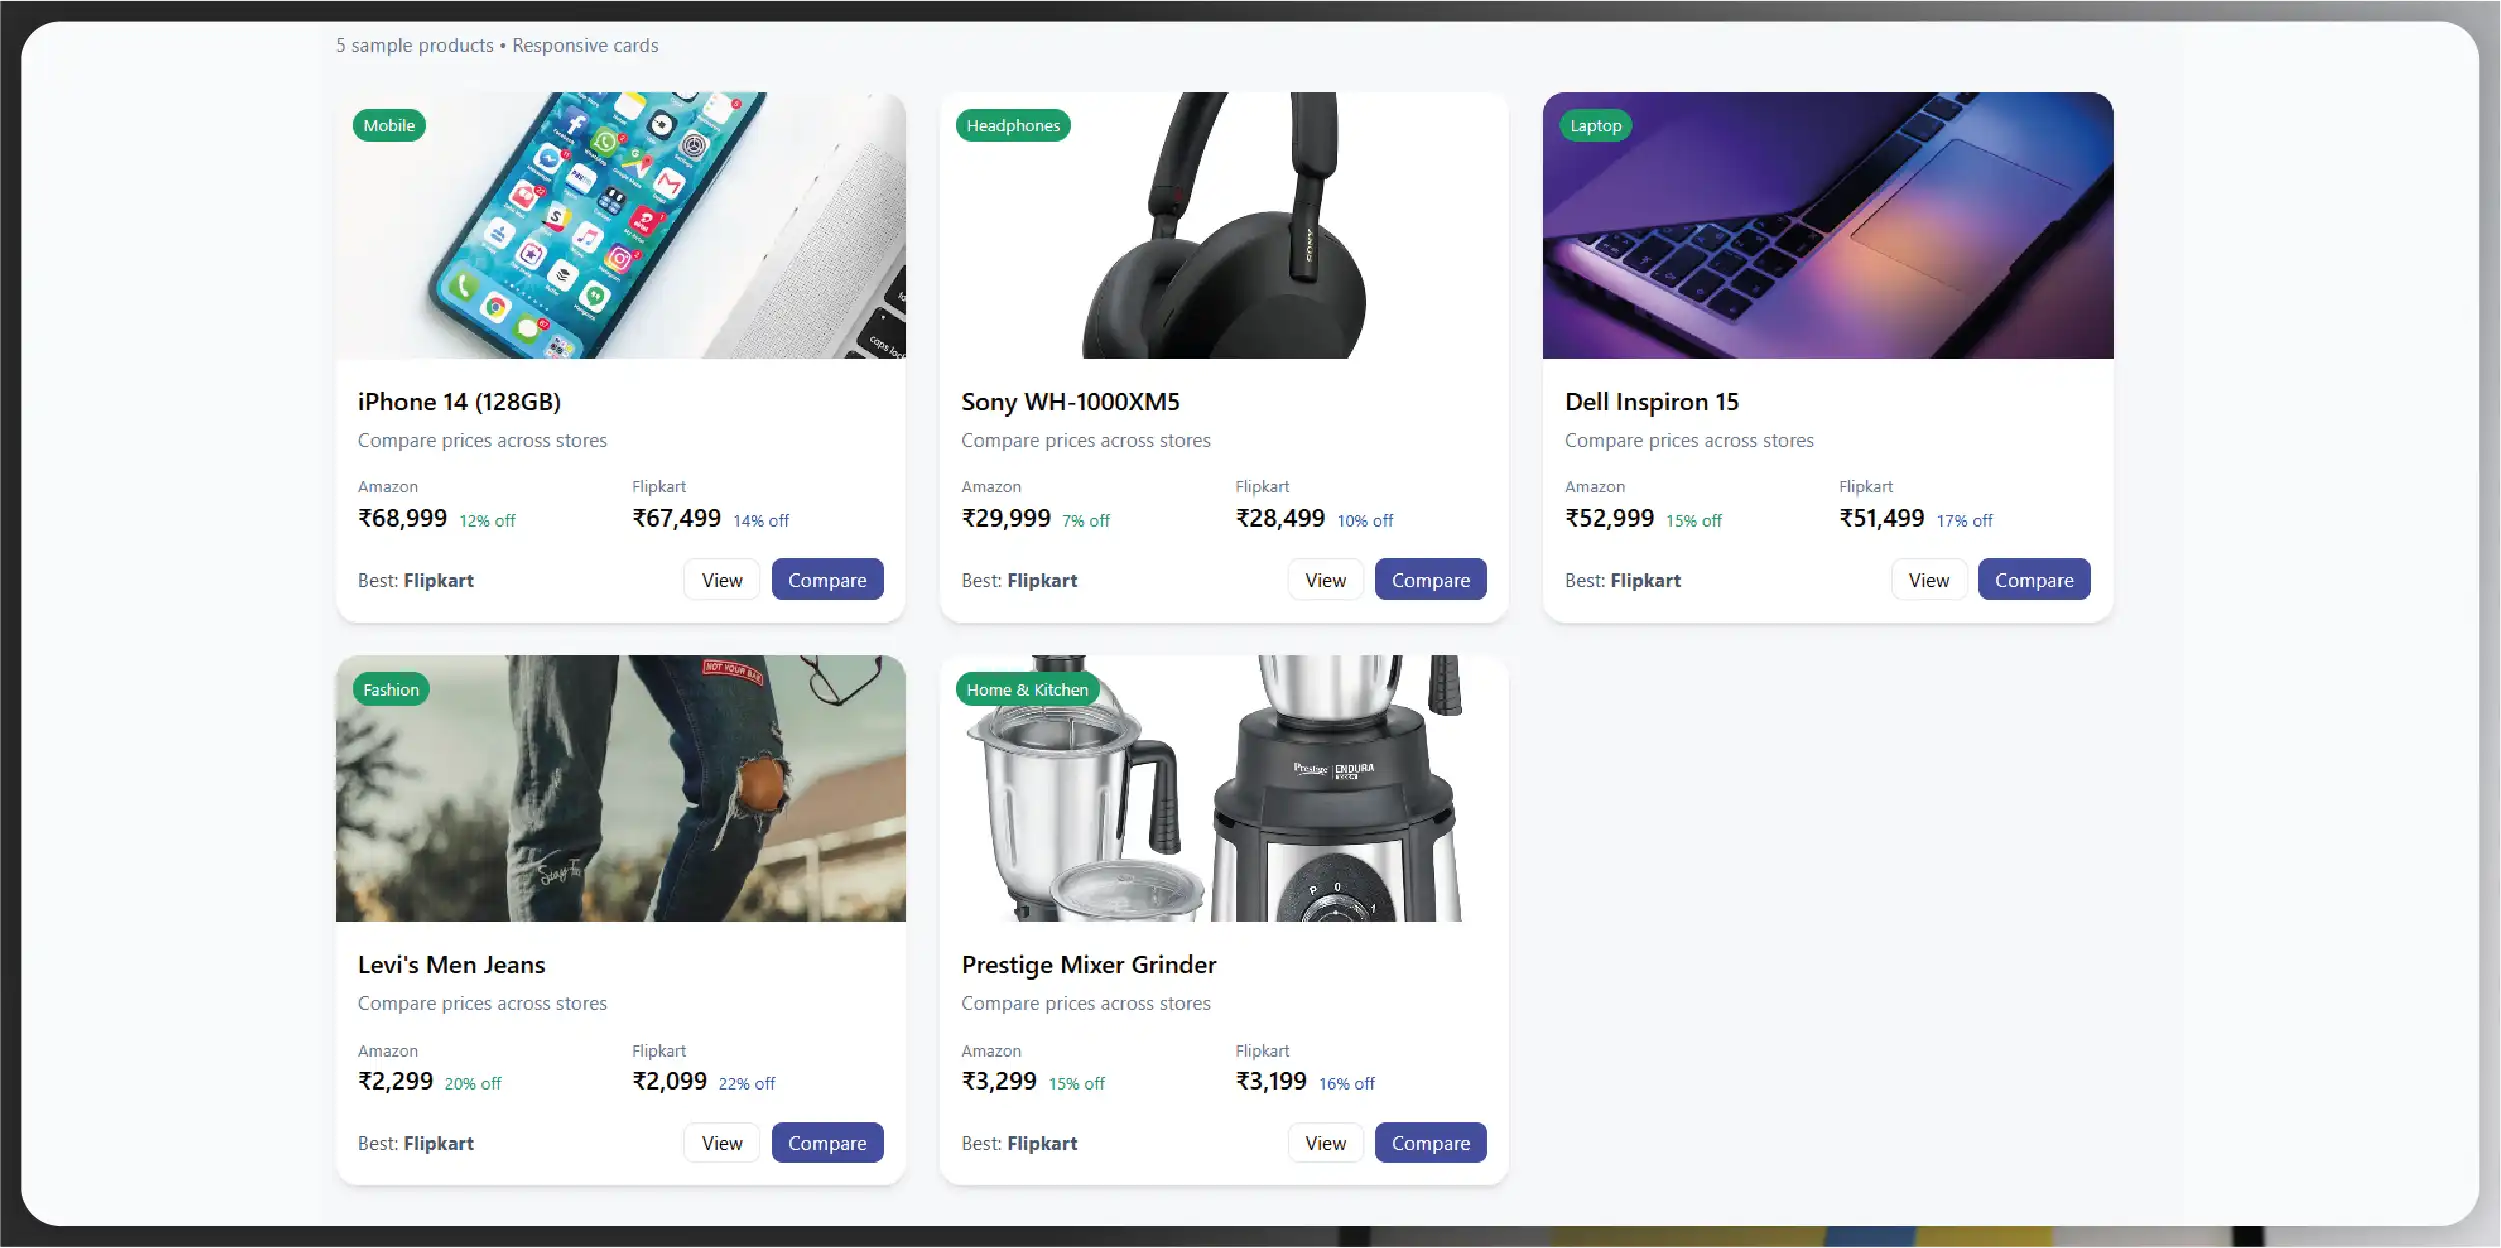The width and height of the screenshot is (2501, 1248).
Task: Compare Prestige Mixer Grinder prices
Action: pyautogui.click(x=1430, y=1143)
